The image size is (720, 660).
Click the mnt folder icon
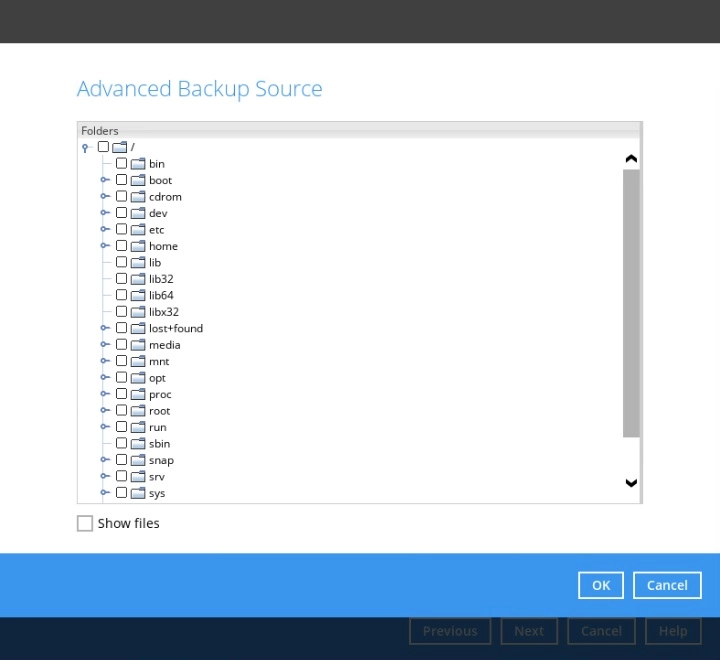click(x=138, y=361)
